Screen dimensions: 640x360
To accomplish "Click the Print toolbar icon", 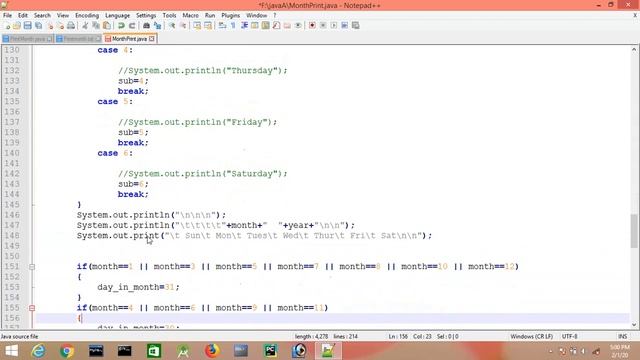I will (71, 26).
